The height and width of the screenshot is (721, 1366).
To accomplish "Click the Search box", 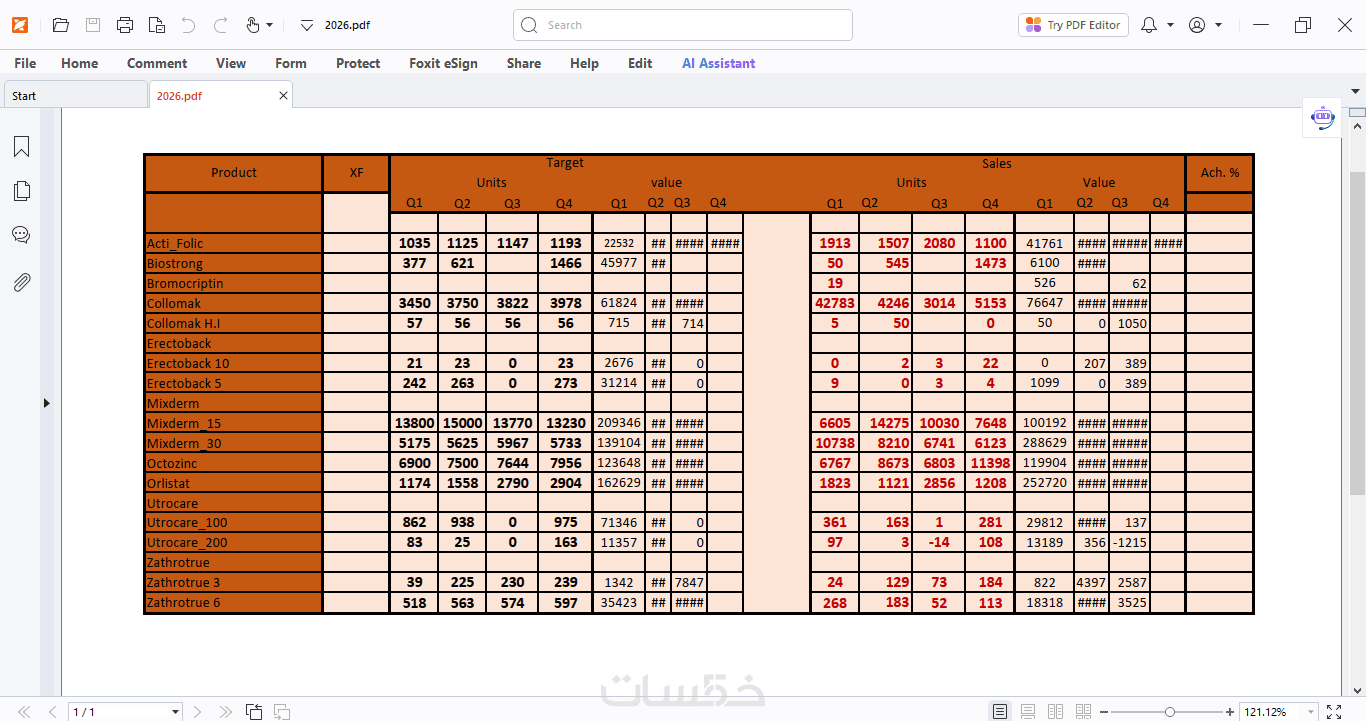I will click(x=683, y=25).
